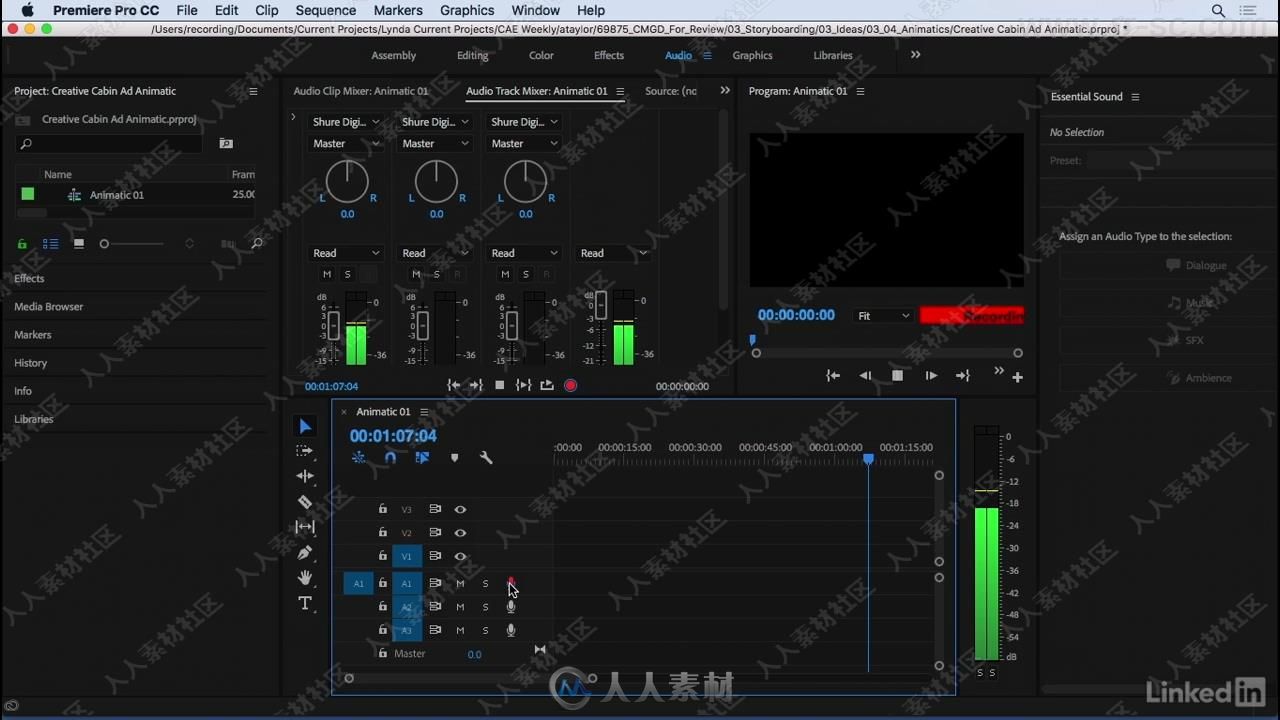Click Go to Out point in Audio Track Mixer
1280x720 pixels.
coord(476,385)
